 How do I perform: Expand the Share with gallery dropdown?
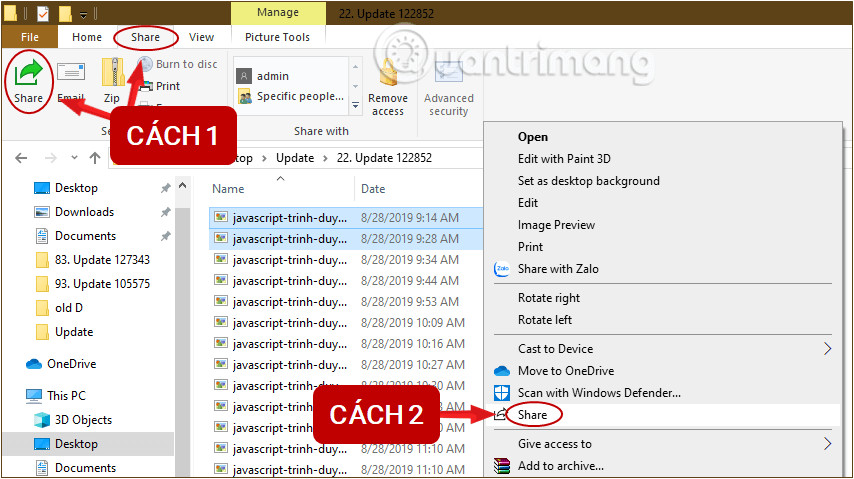[x=356, y=105]
